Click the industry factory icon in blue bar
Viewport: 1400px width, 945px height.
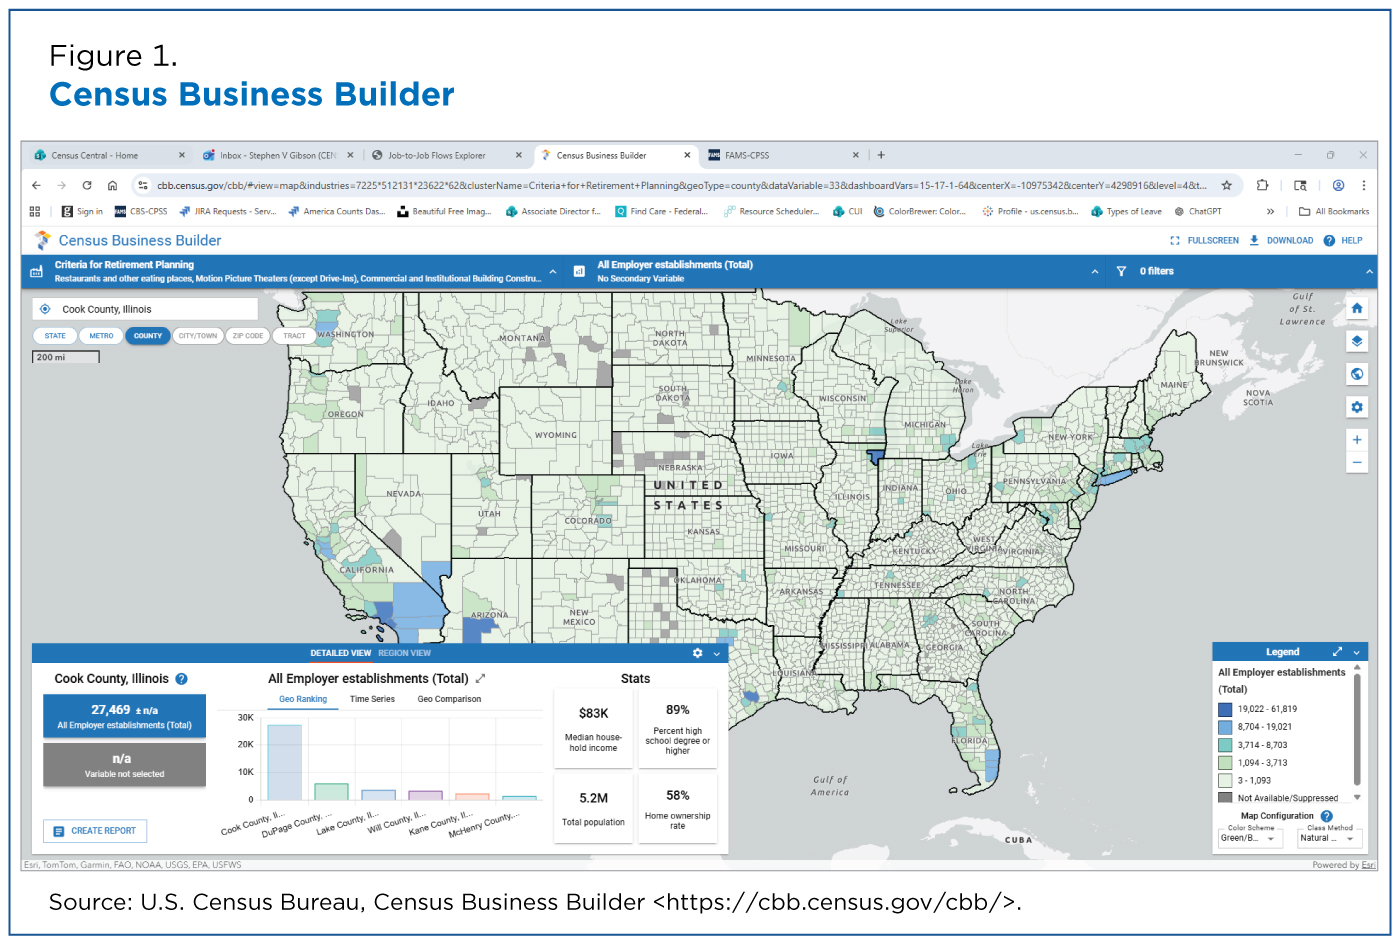click(37, 271)
